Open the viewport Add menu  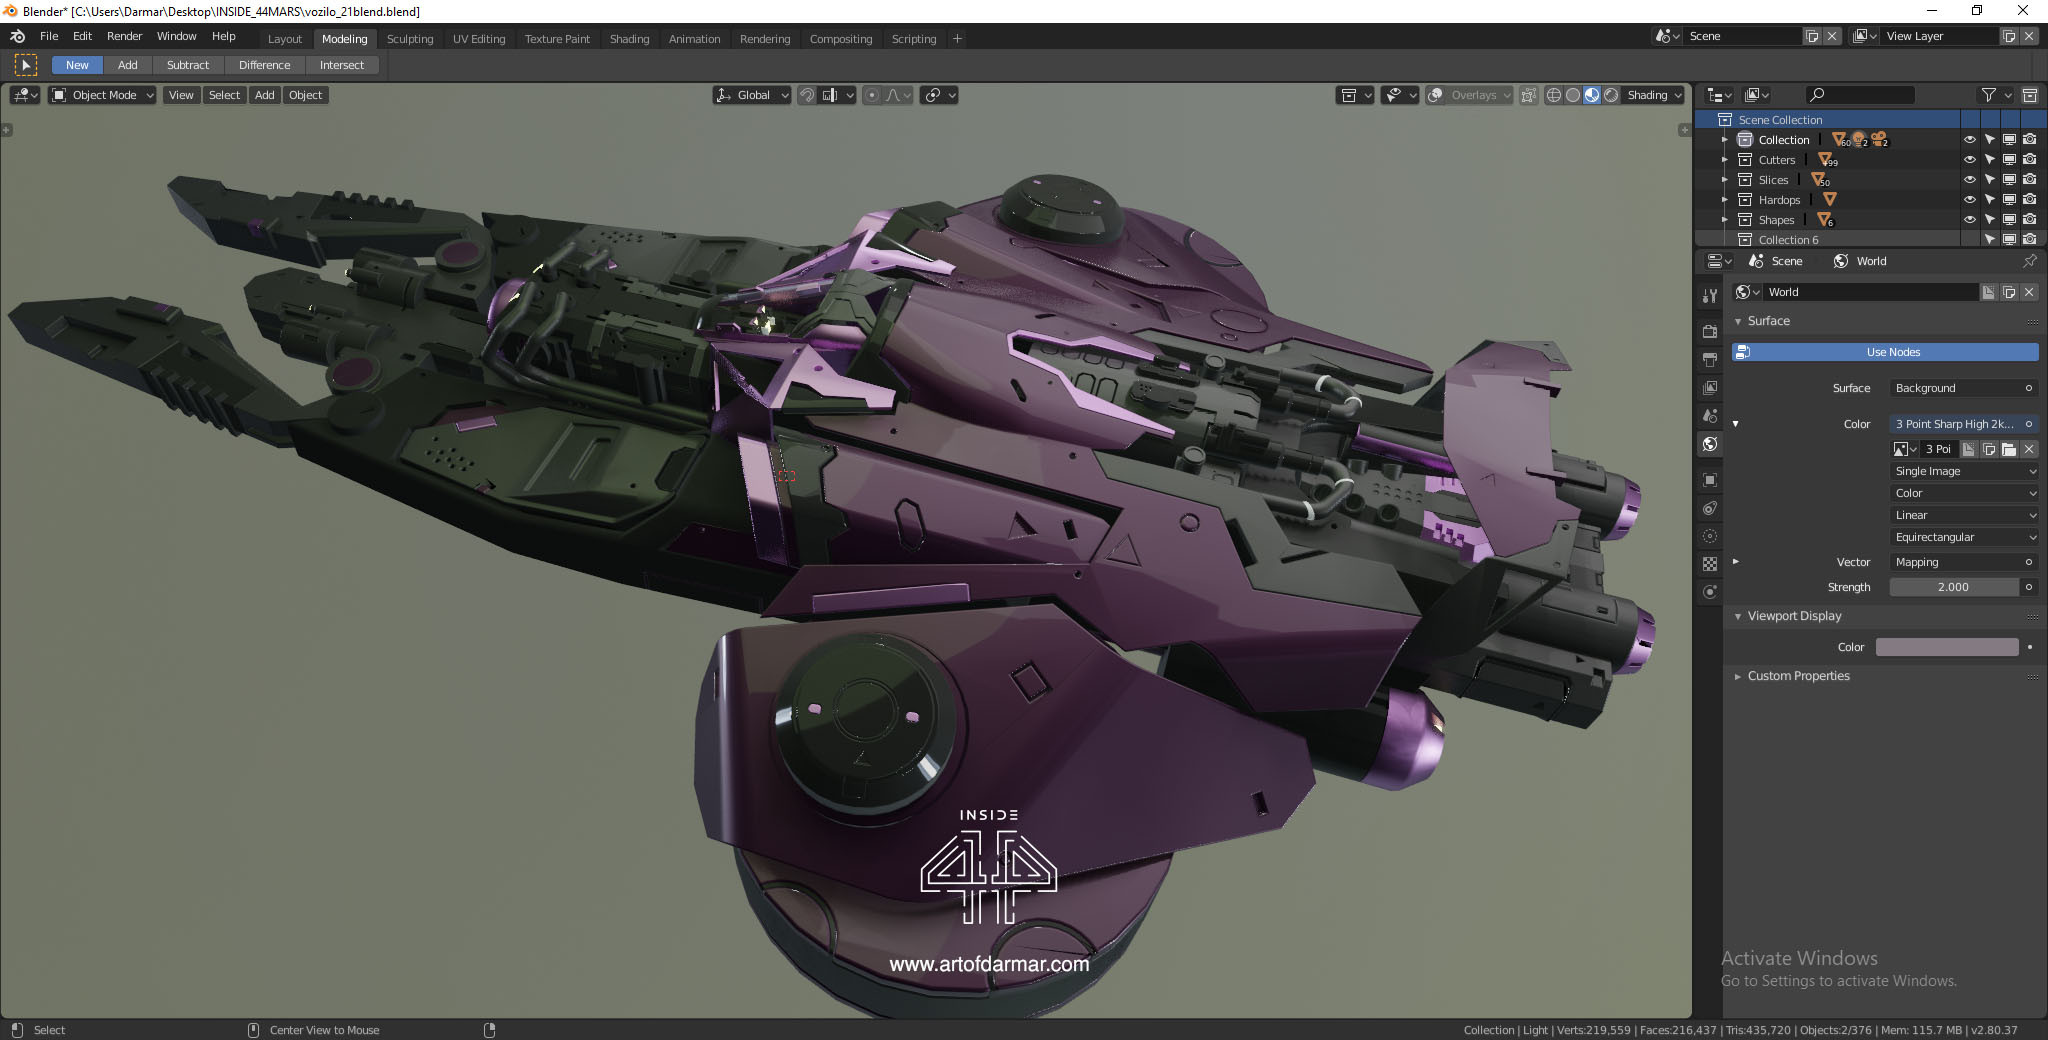264,95
